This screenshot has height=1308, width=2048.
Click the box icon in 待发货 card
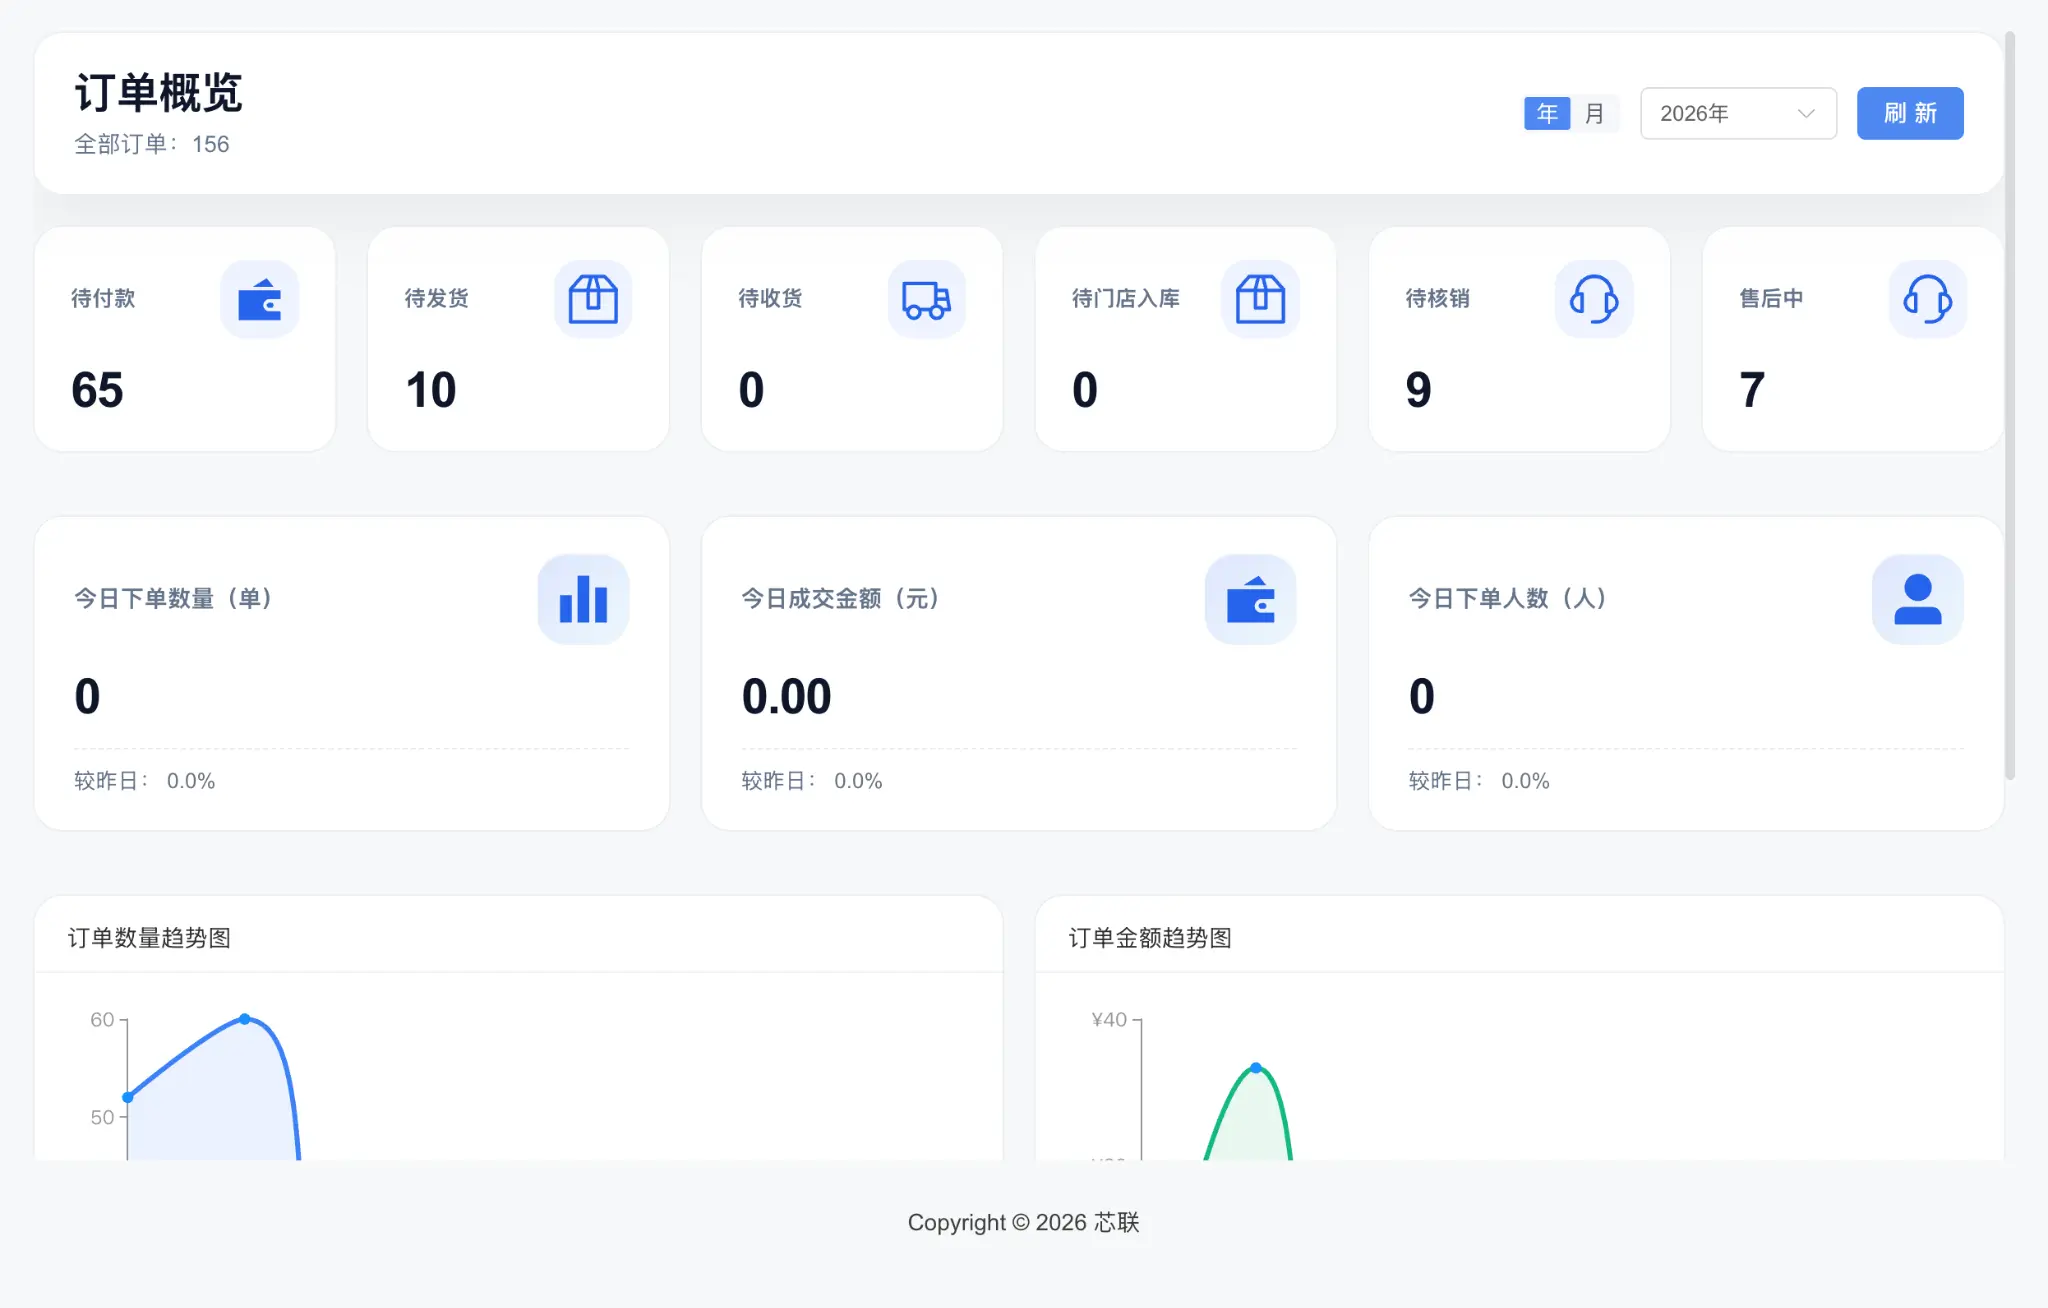[593, 299]
